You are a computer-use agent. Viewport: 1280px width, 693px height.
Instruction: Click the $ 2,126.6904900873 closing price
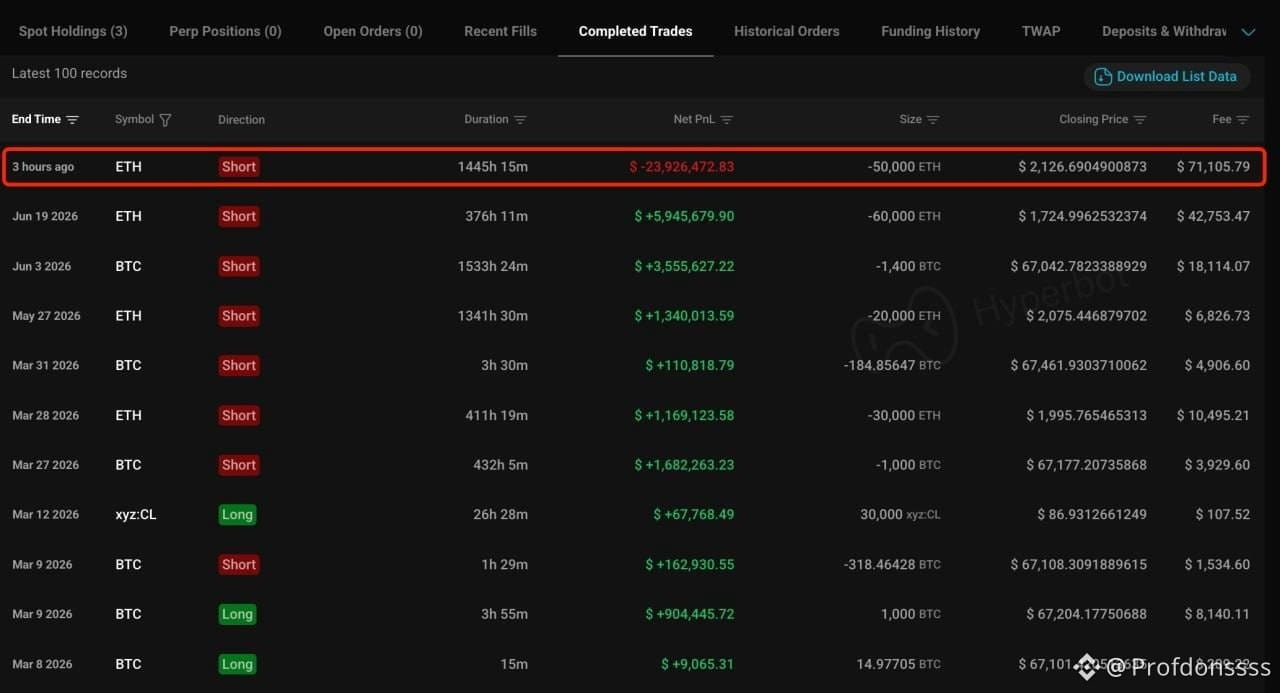click(1083, 167)
